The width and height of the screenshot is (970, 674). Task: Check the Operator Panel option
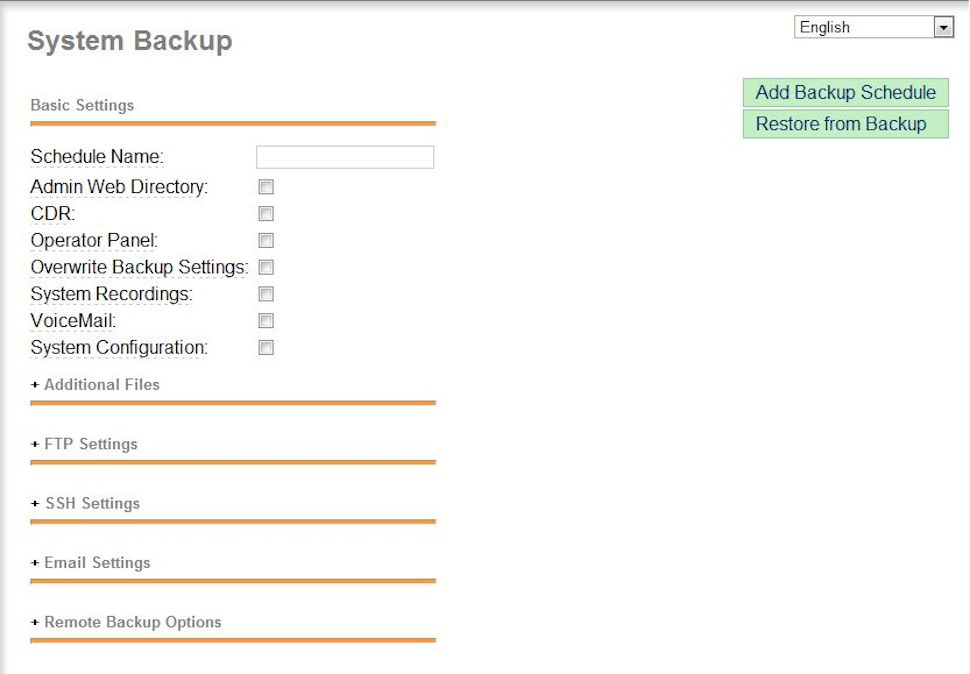[266, 241]
